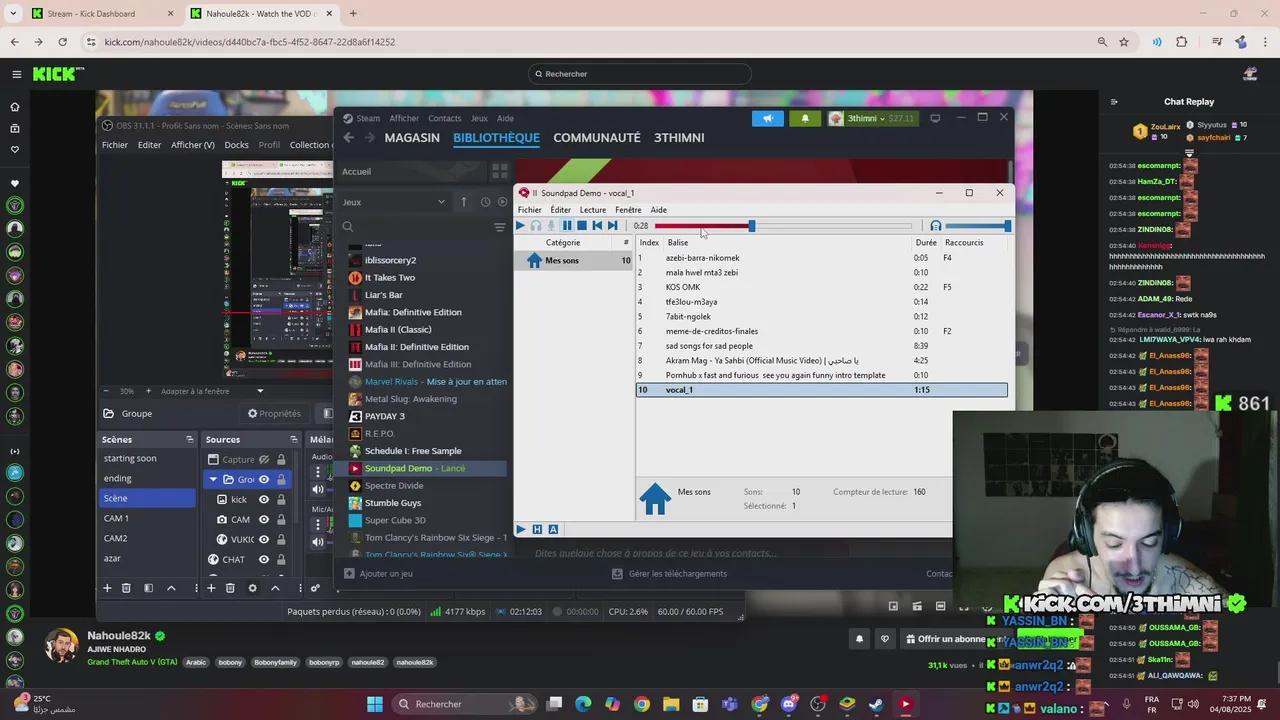Skip to next sound in Soundpad
Image resolution: width=1280 pixels, height=720 pixels.
click(612, 226)
